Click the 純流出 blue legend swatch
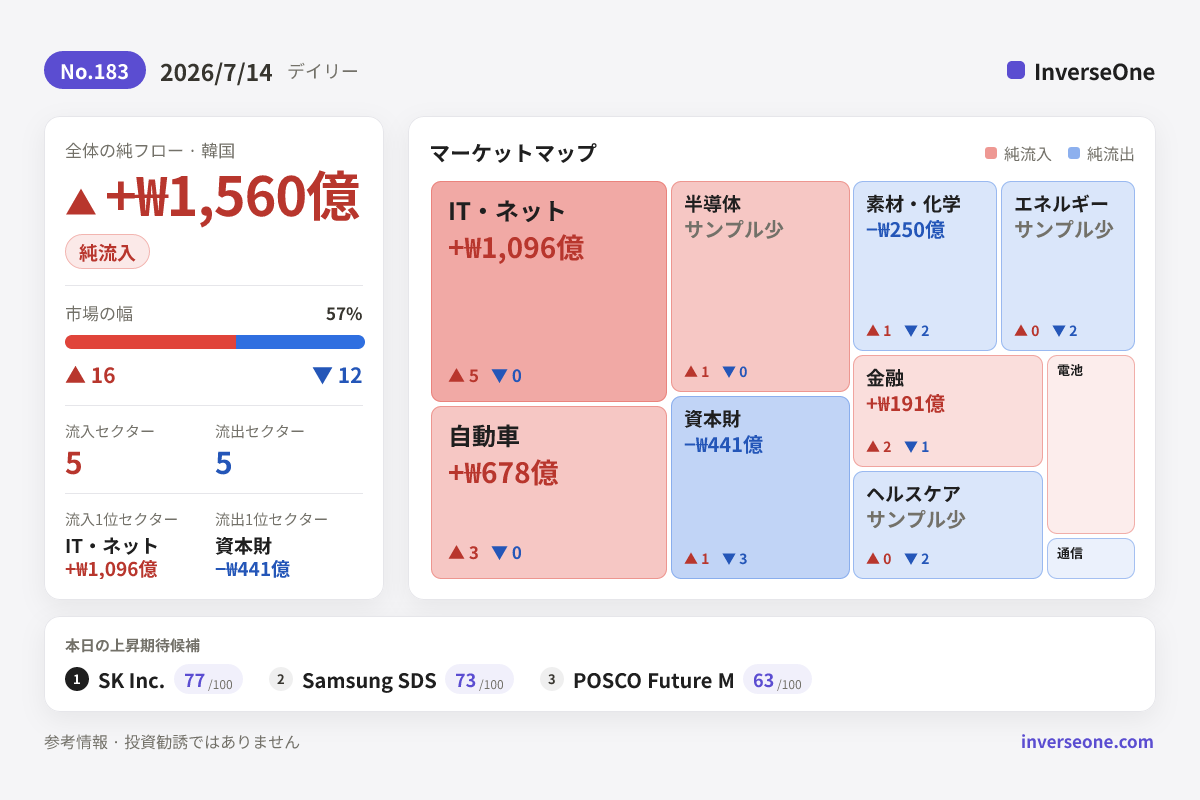Screen dimensions: 1200x800 coord(1074,153)
